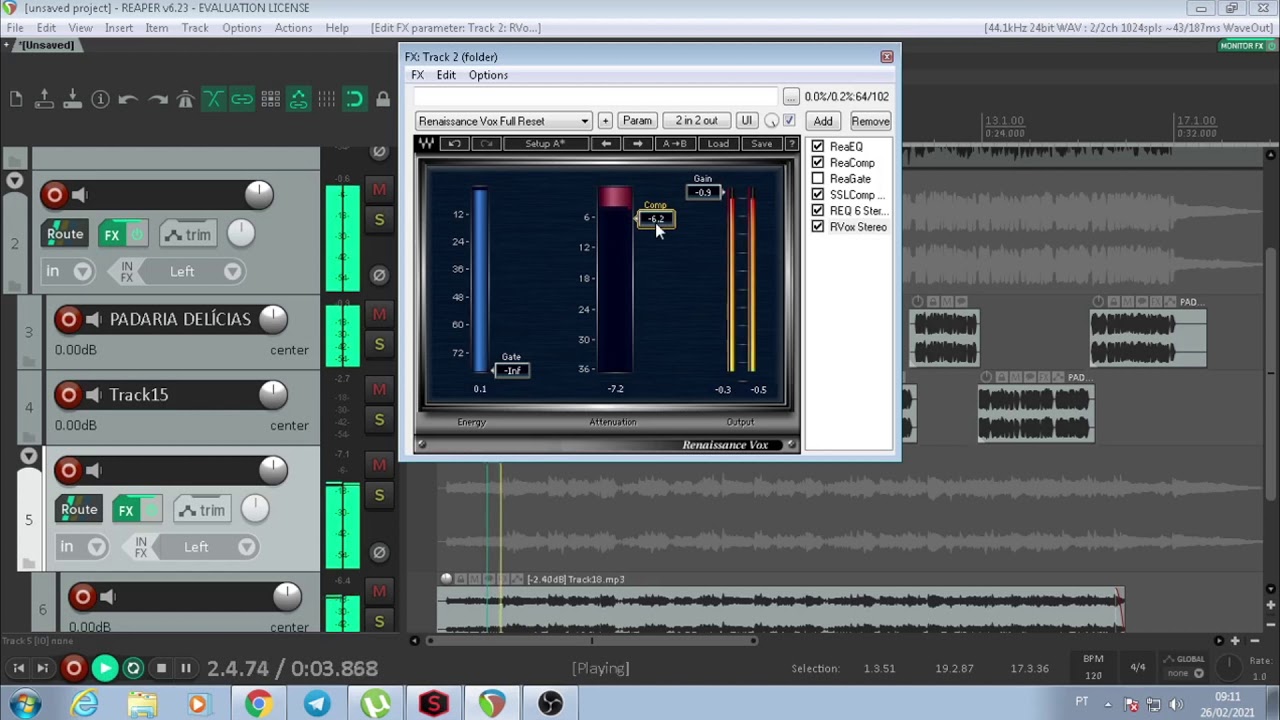Click the Waves Load button

click(718, 144)
